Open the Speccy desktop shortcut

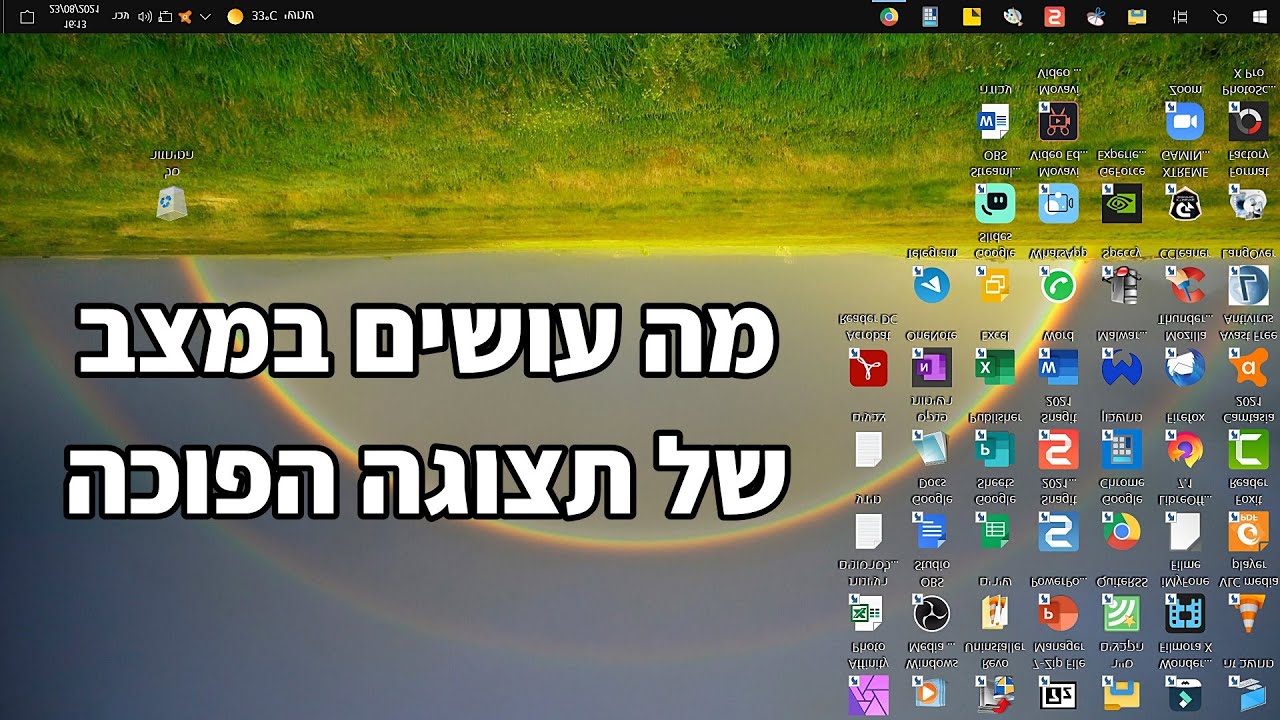click(x=1121, y=286)
